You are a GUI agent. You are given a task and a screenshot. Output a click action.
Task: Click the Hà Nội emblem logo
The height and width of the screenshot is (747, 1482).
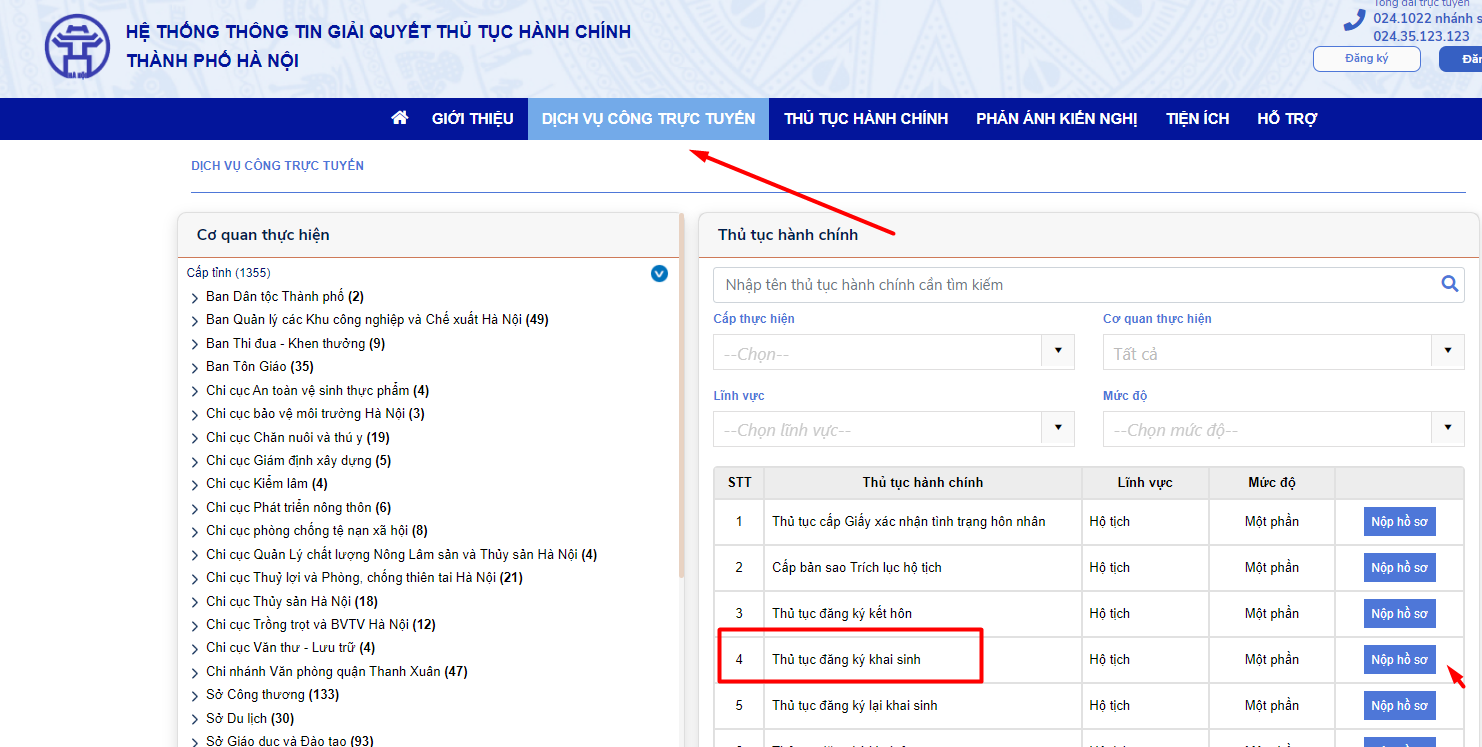[77, 47]
